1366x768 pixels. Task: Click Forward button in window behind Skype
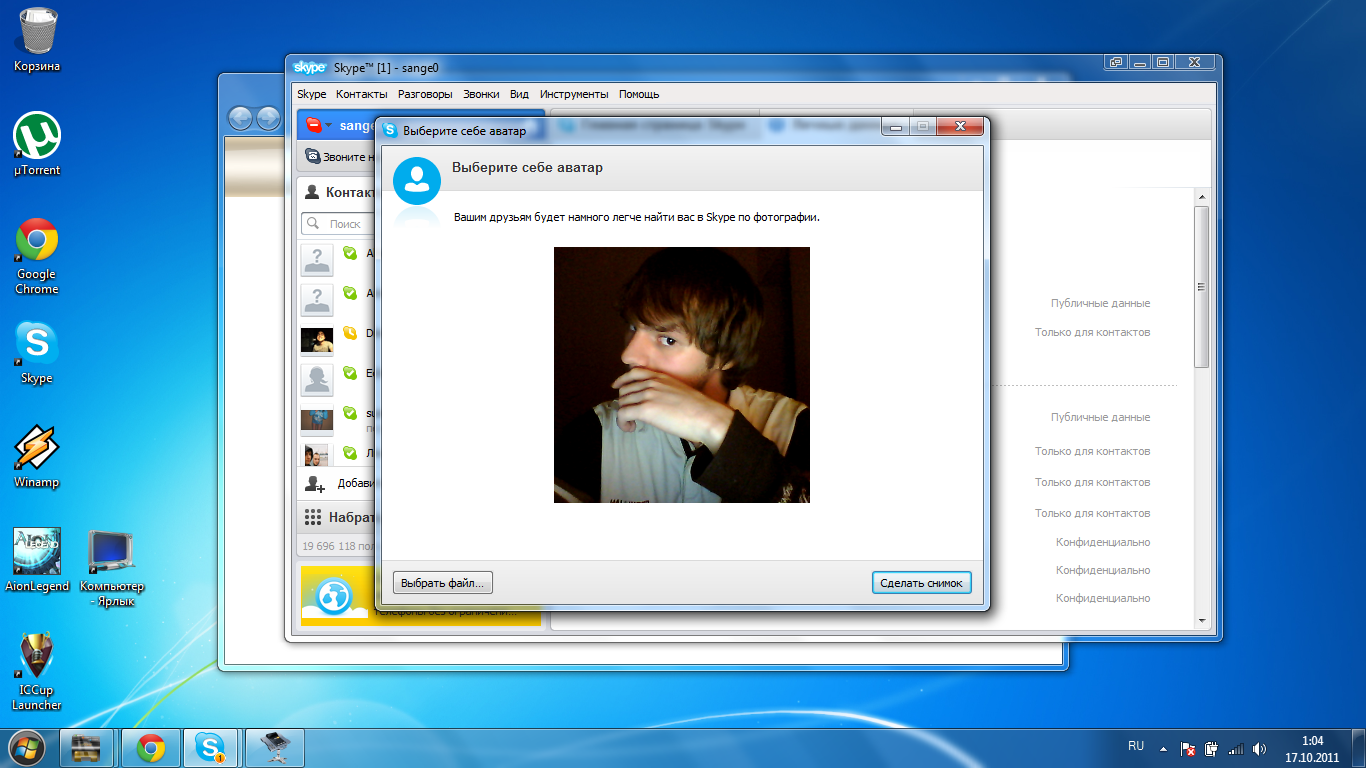point(268,119)
